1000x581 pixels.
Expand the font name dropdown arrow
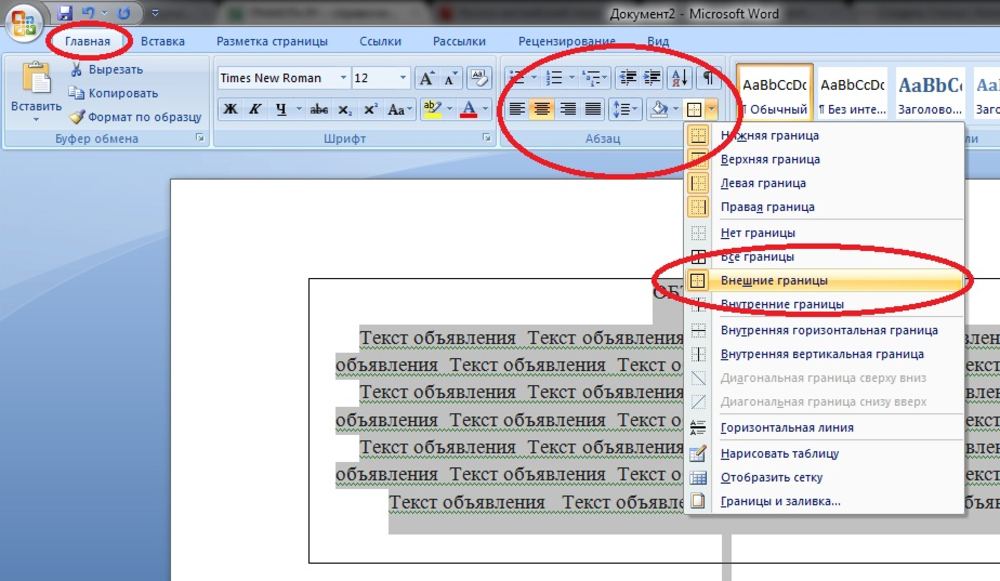pos(343,78)
